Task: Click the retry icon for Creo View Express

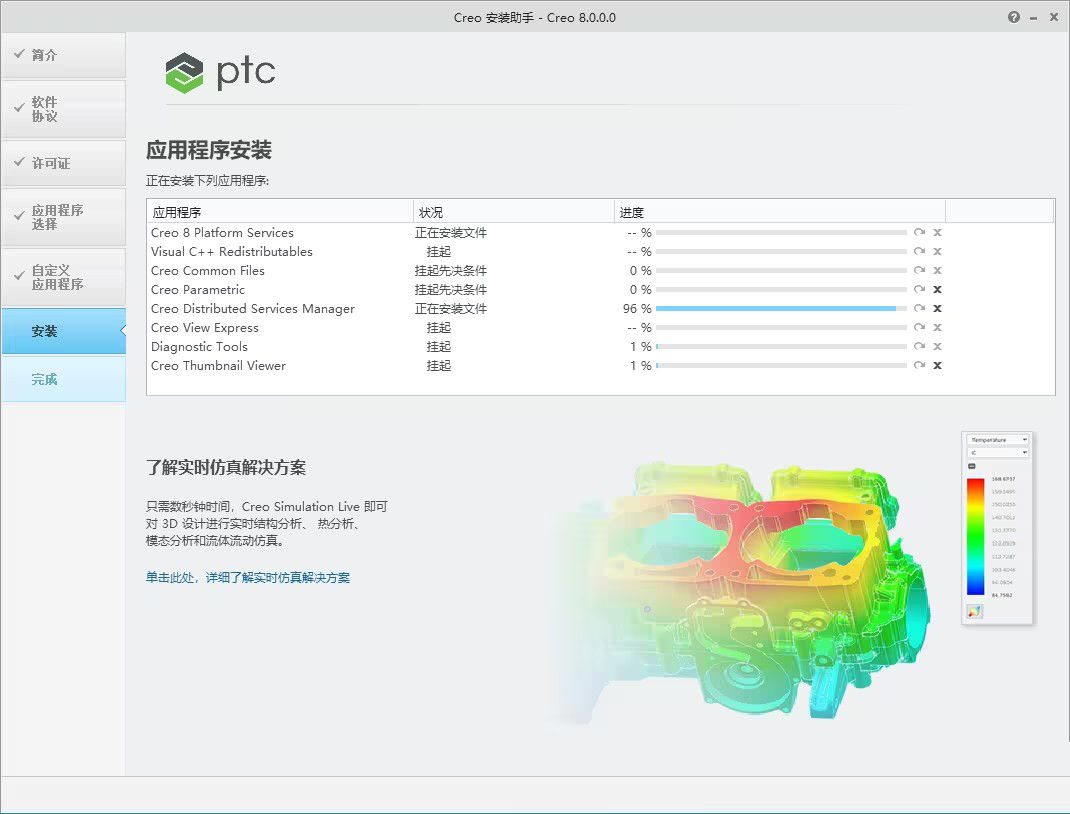Action: [x=919, y=328]
